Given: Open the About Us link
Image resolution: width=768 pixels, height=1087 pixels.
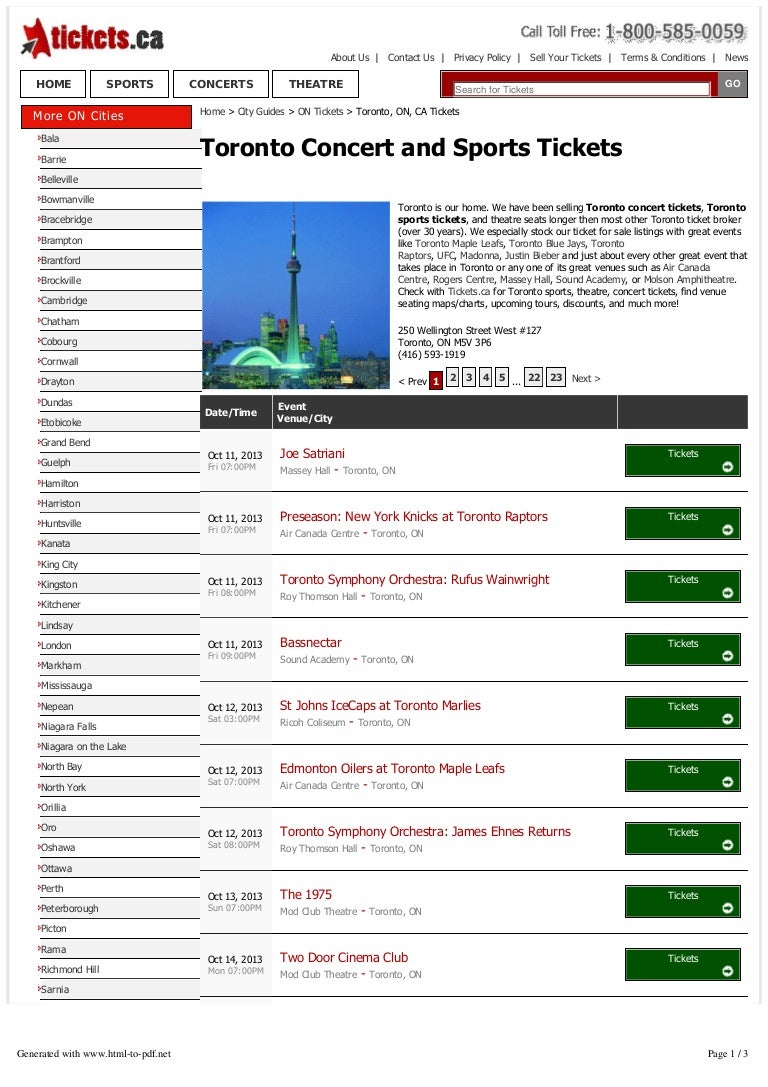Looking at the screenshot, I should click(x=350, y=58).
